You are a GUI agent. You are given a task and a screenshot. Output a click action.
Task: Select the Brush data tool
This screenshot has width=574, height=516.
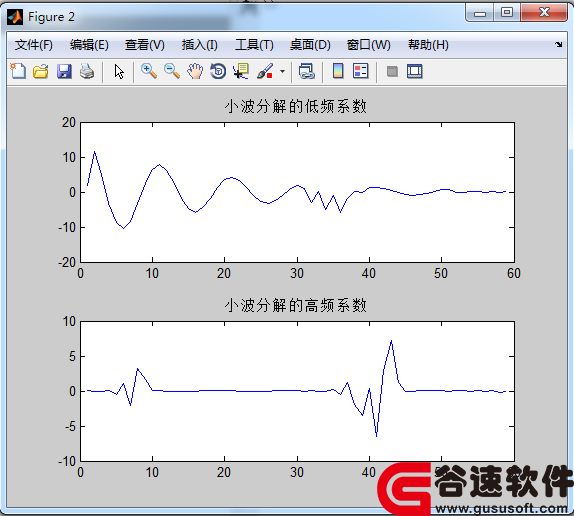click(x=265, y=71)
